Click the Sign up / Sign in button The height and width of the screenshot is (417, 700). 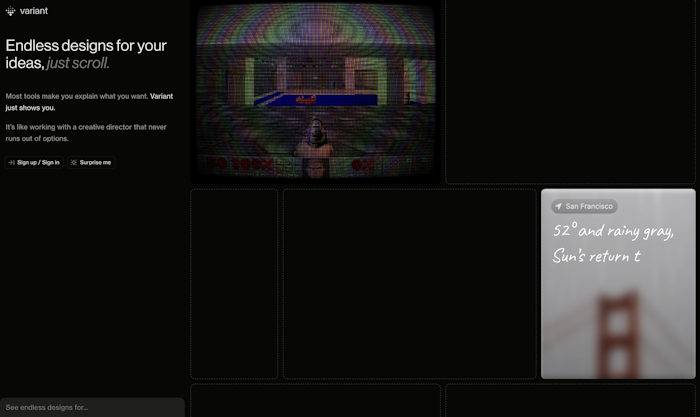click(34, 163)
